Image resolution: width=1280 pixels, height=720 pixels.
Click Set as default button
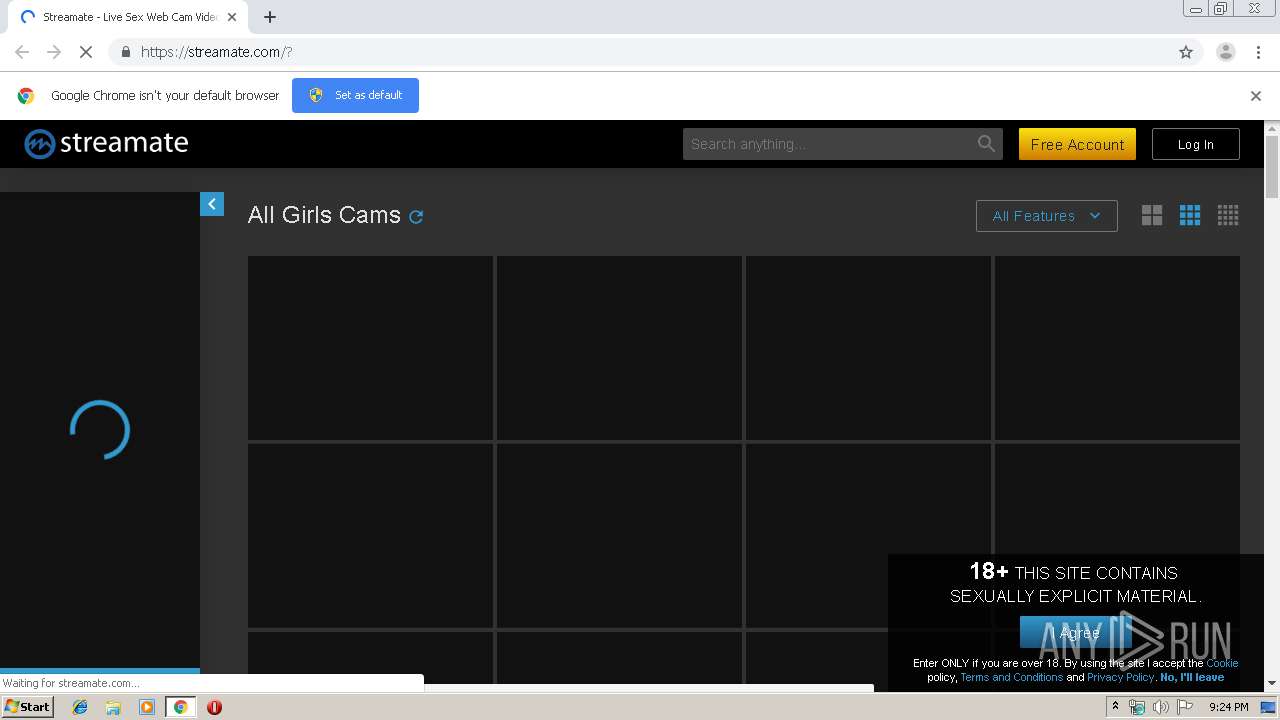pos(355,95)
